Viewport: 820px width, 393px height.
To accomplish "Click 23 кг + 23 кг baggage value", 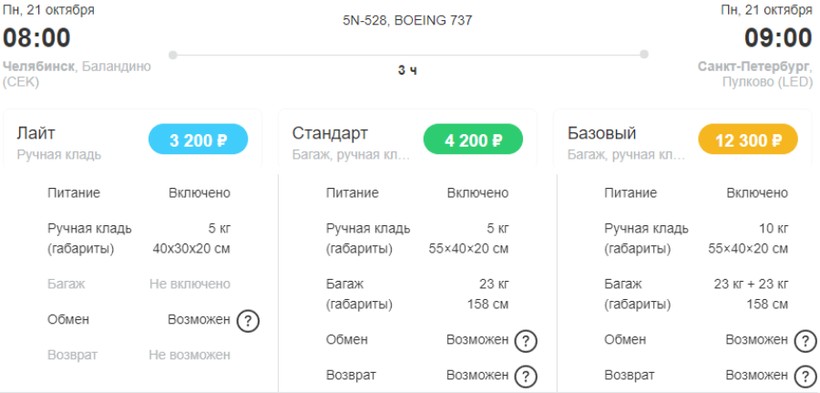I will 751,284.
